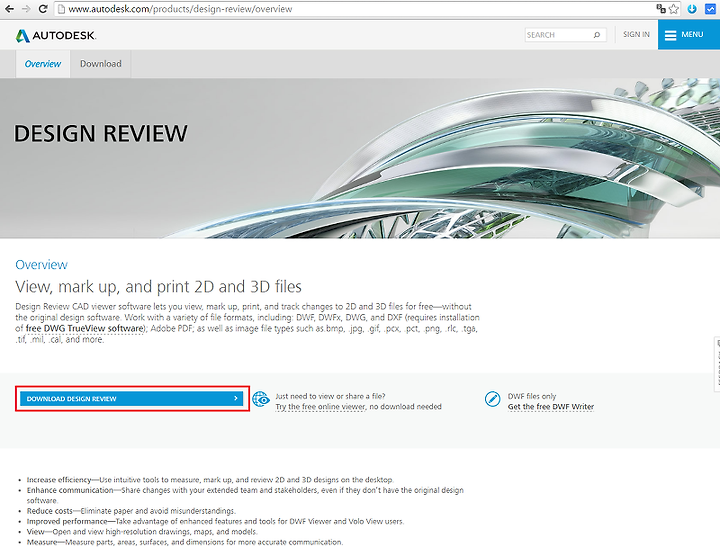Click the DESIGN REVIEW banner title
Screen dimensions: 720x547
(101, 134)
